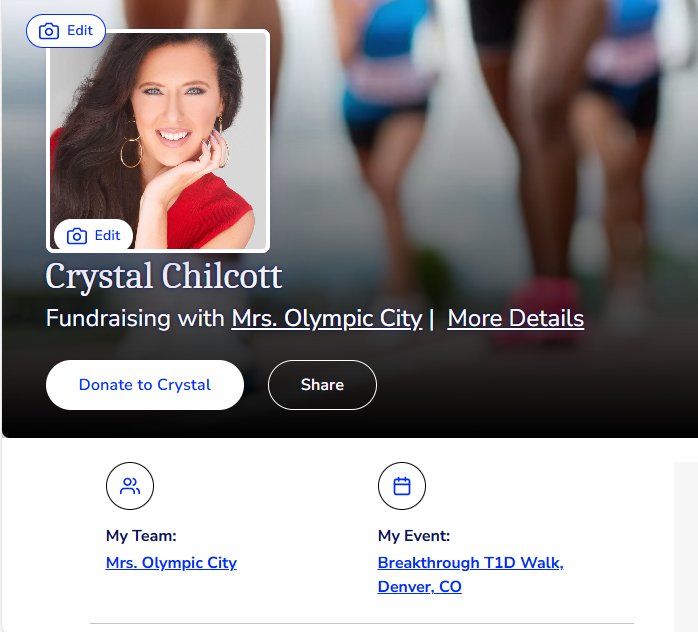Open Mrs. Olympic City link beside Fundraising with
This screenshot has height=632, width=698.
tap(327, 319)
